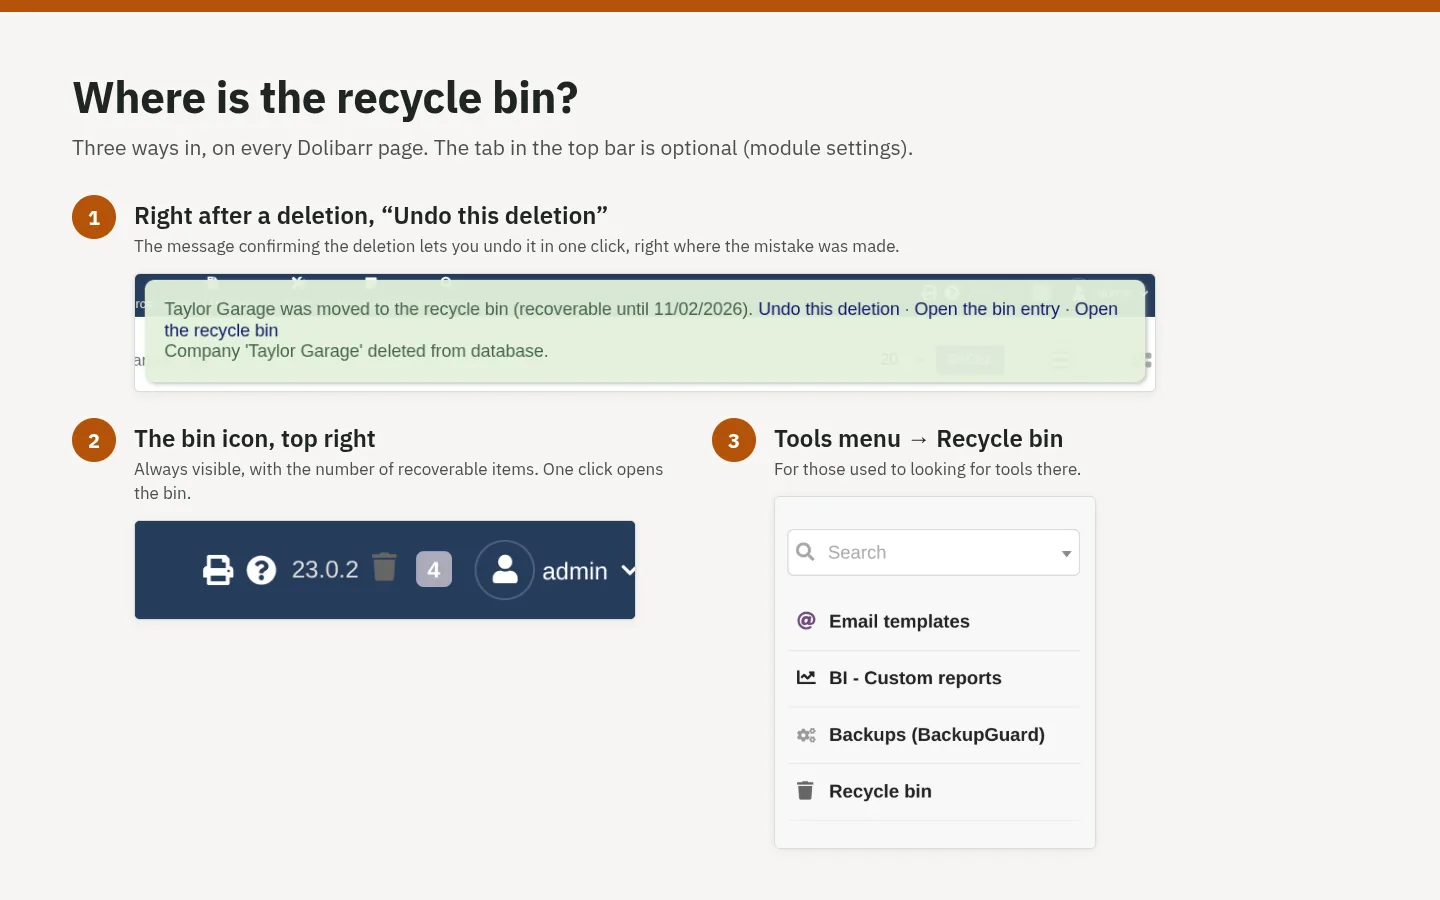The height and width of the screenshot is (900, 1440).
Task: Click the admin username label
Action: pyautogui.click(x=575, y=571)
